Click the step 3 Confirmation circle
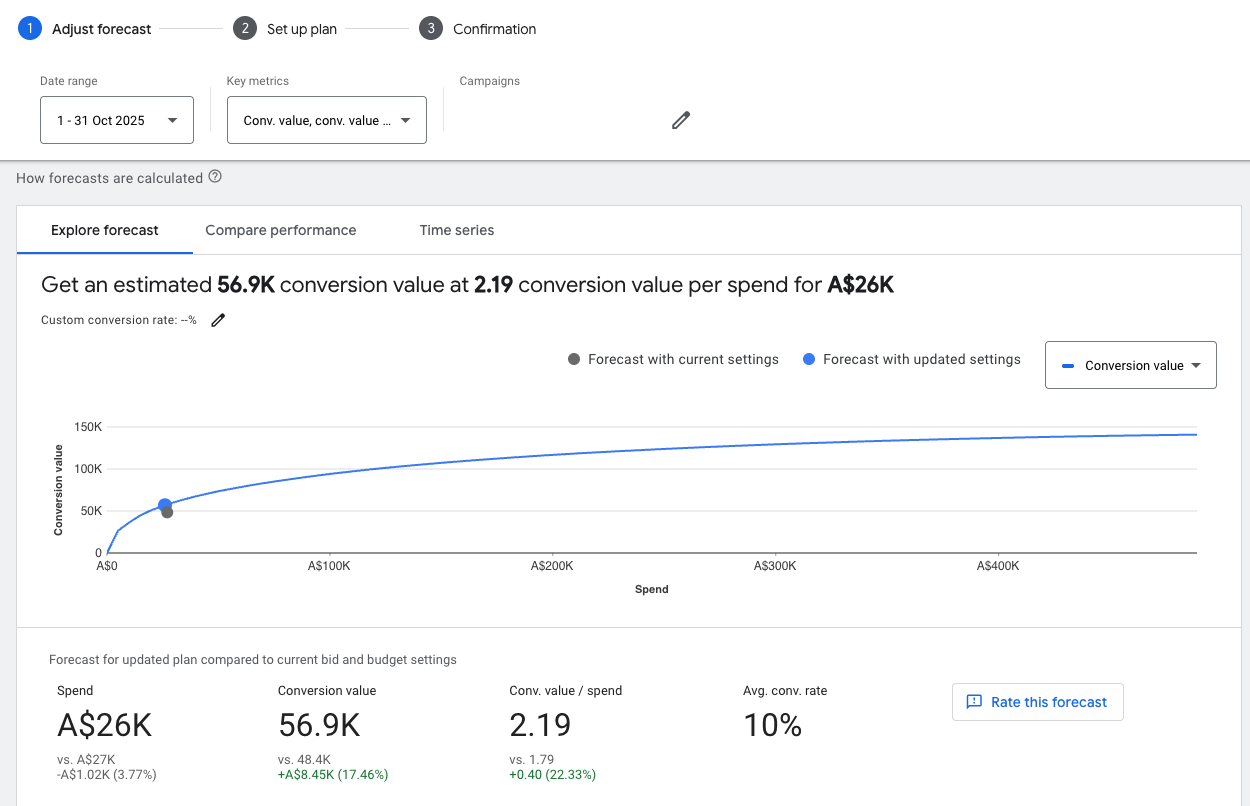The image size is (1250, 806). [431, 29]
